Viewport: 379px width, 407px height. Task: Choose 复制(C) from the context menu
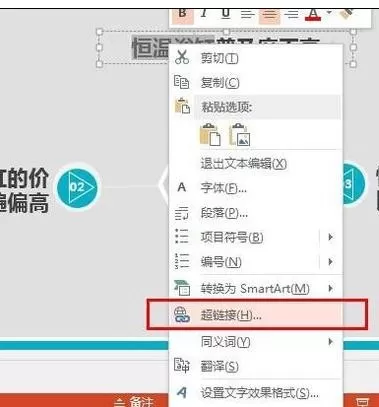click(x=220, y=83)
